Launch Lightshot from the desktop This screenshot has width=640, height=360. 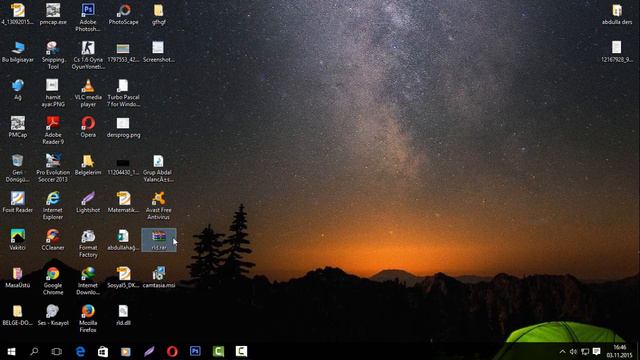tap(88, 202)
